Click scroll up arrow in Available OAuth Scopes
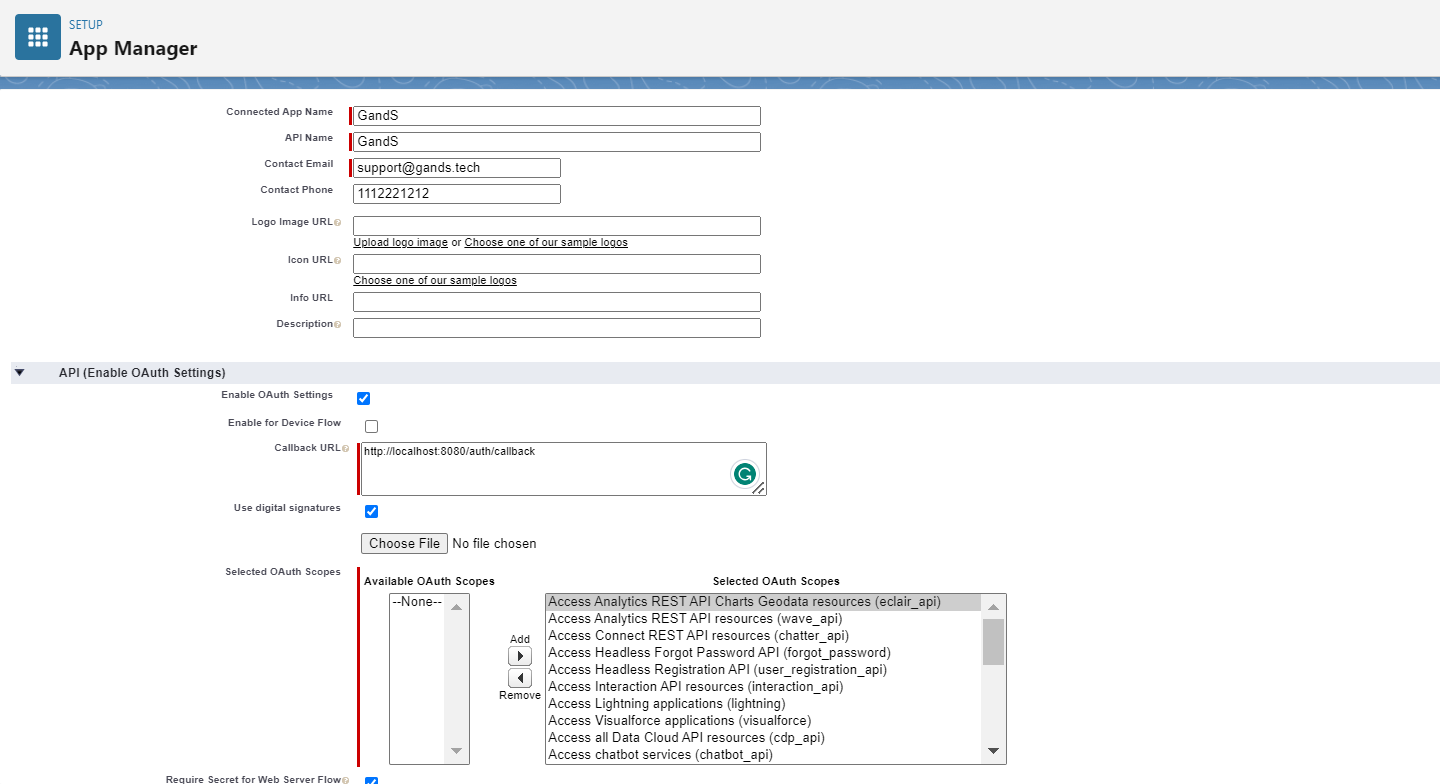The width and height of the screenshot is (1440, 784). click(x=456, y=607)
